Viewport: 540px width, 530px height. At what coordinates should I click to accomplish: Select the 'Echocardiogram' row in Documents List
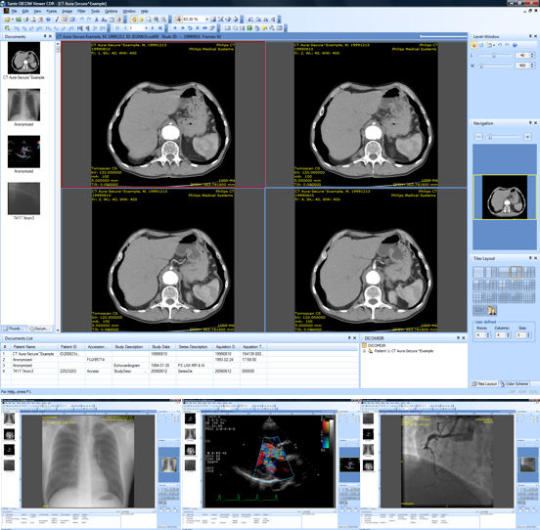179,365
